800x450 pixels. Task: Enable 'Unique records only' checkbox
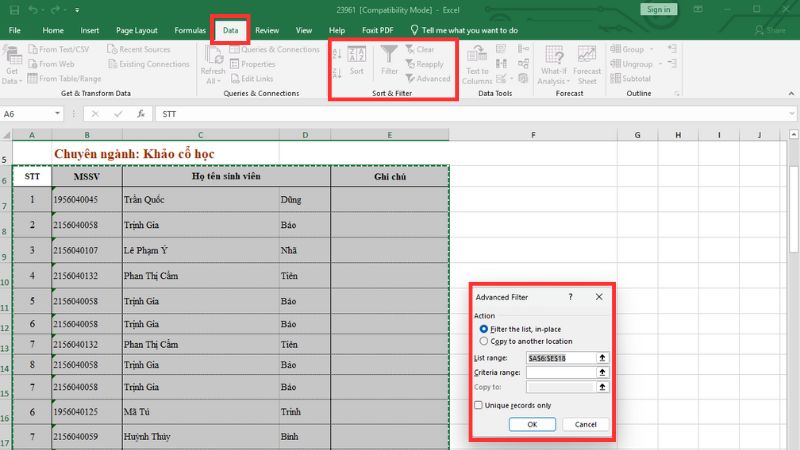click(479, 405)
